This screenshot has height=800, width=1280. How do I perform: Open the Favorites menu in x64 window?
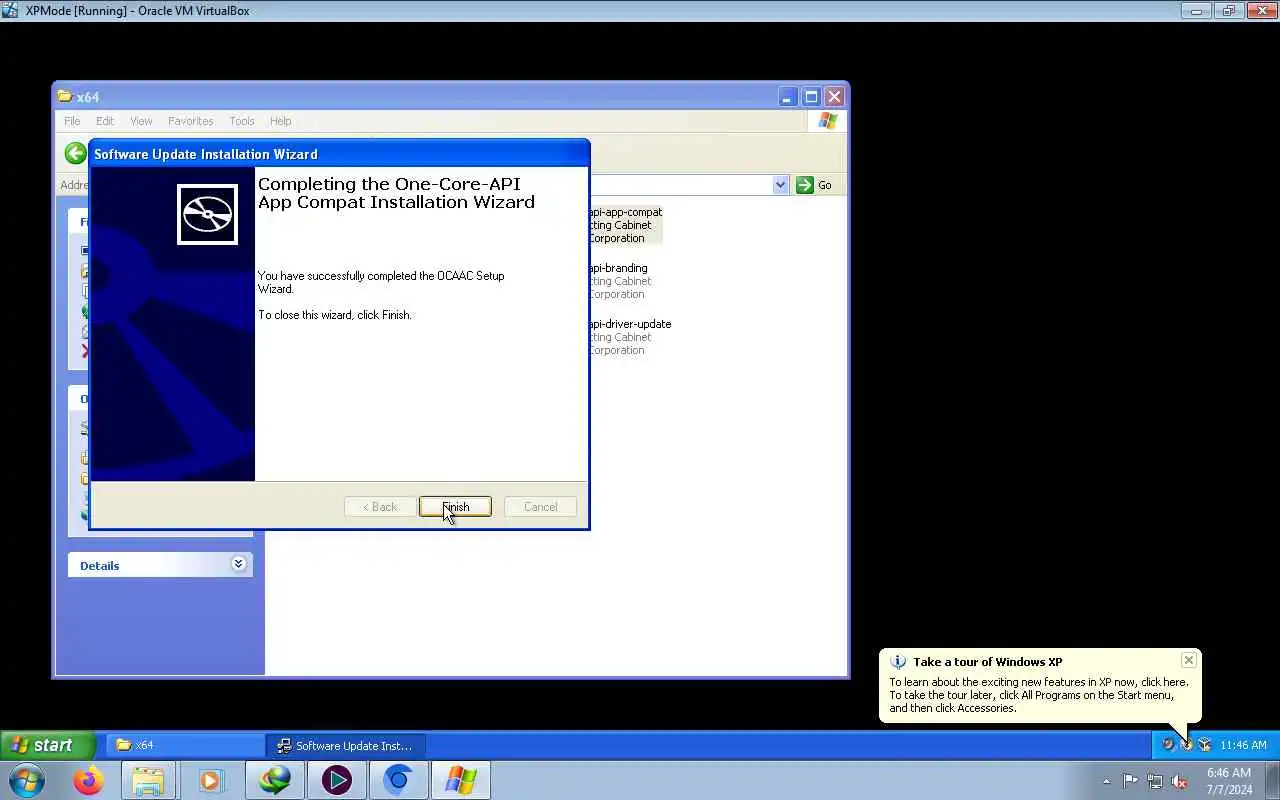(190, 121)
